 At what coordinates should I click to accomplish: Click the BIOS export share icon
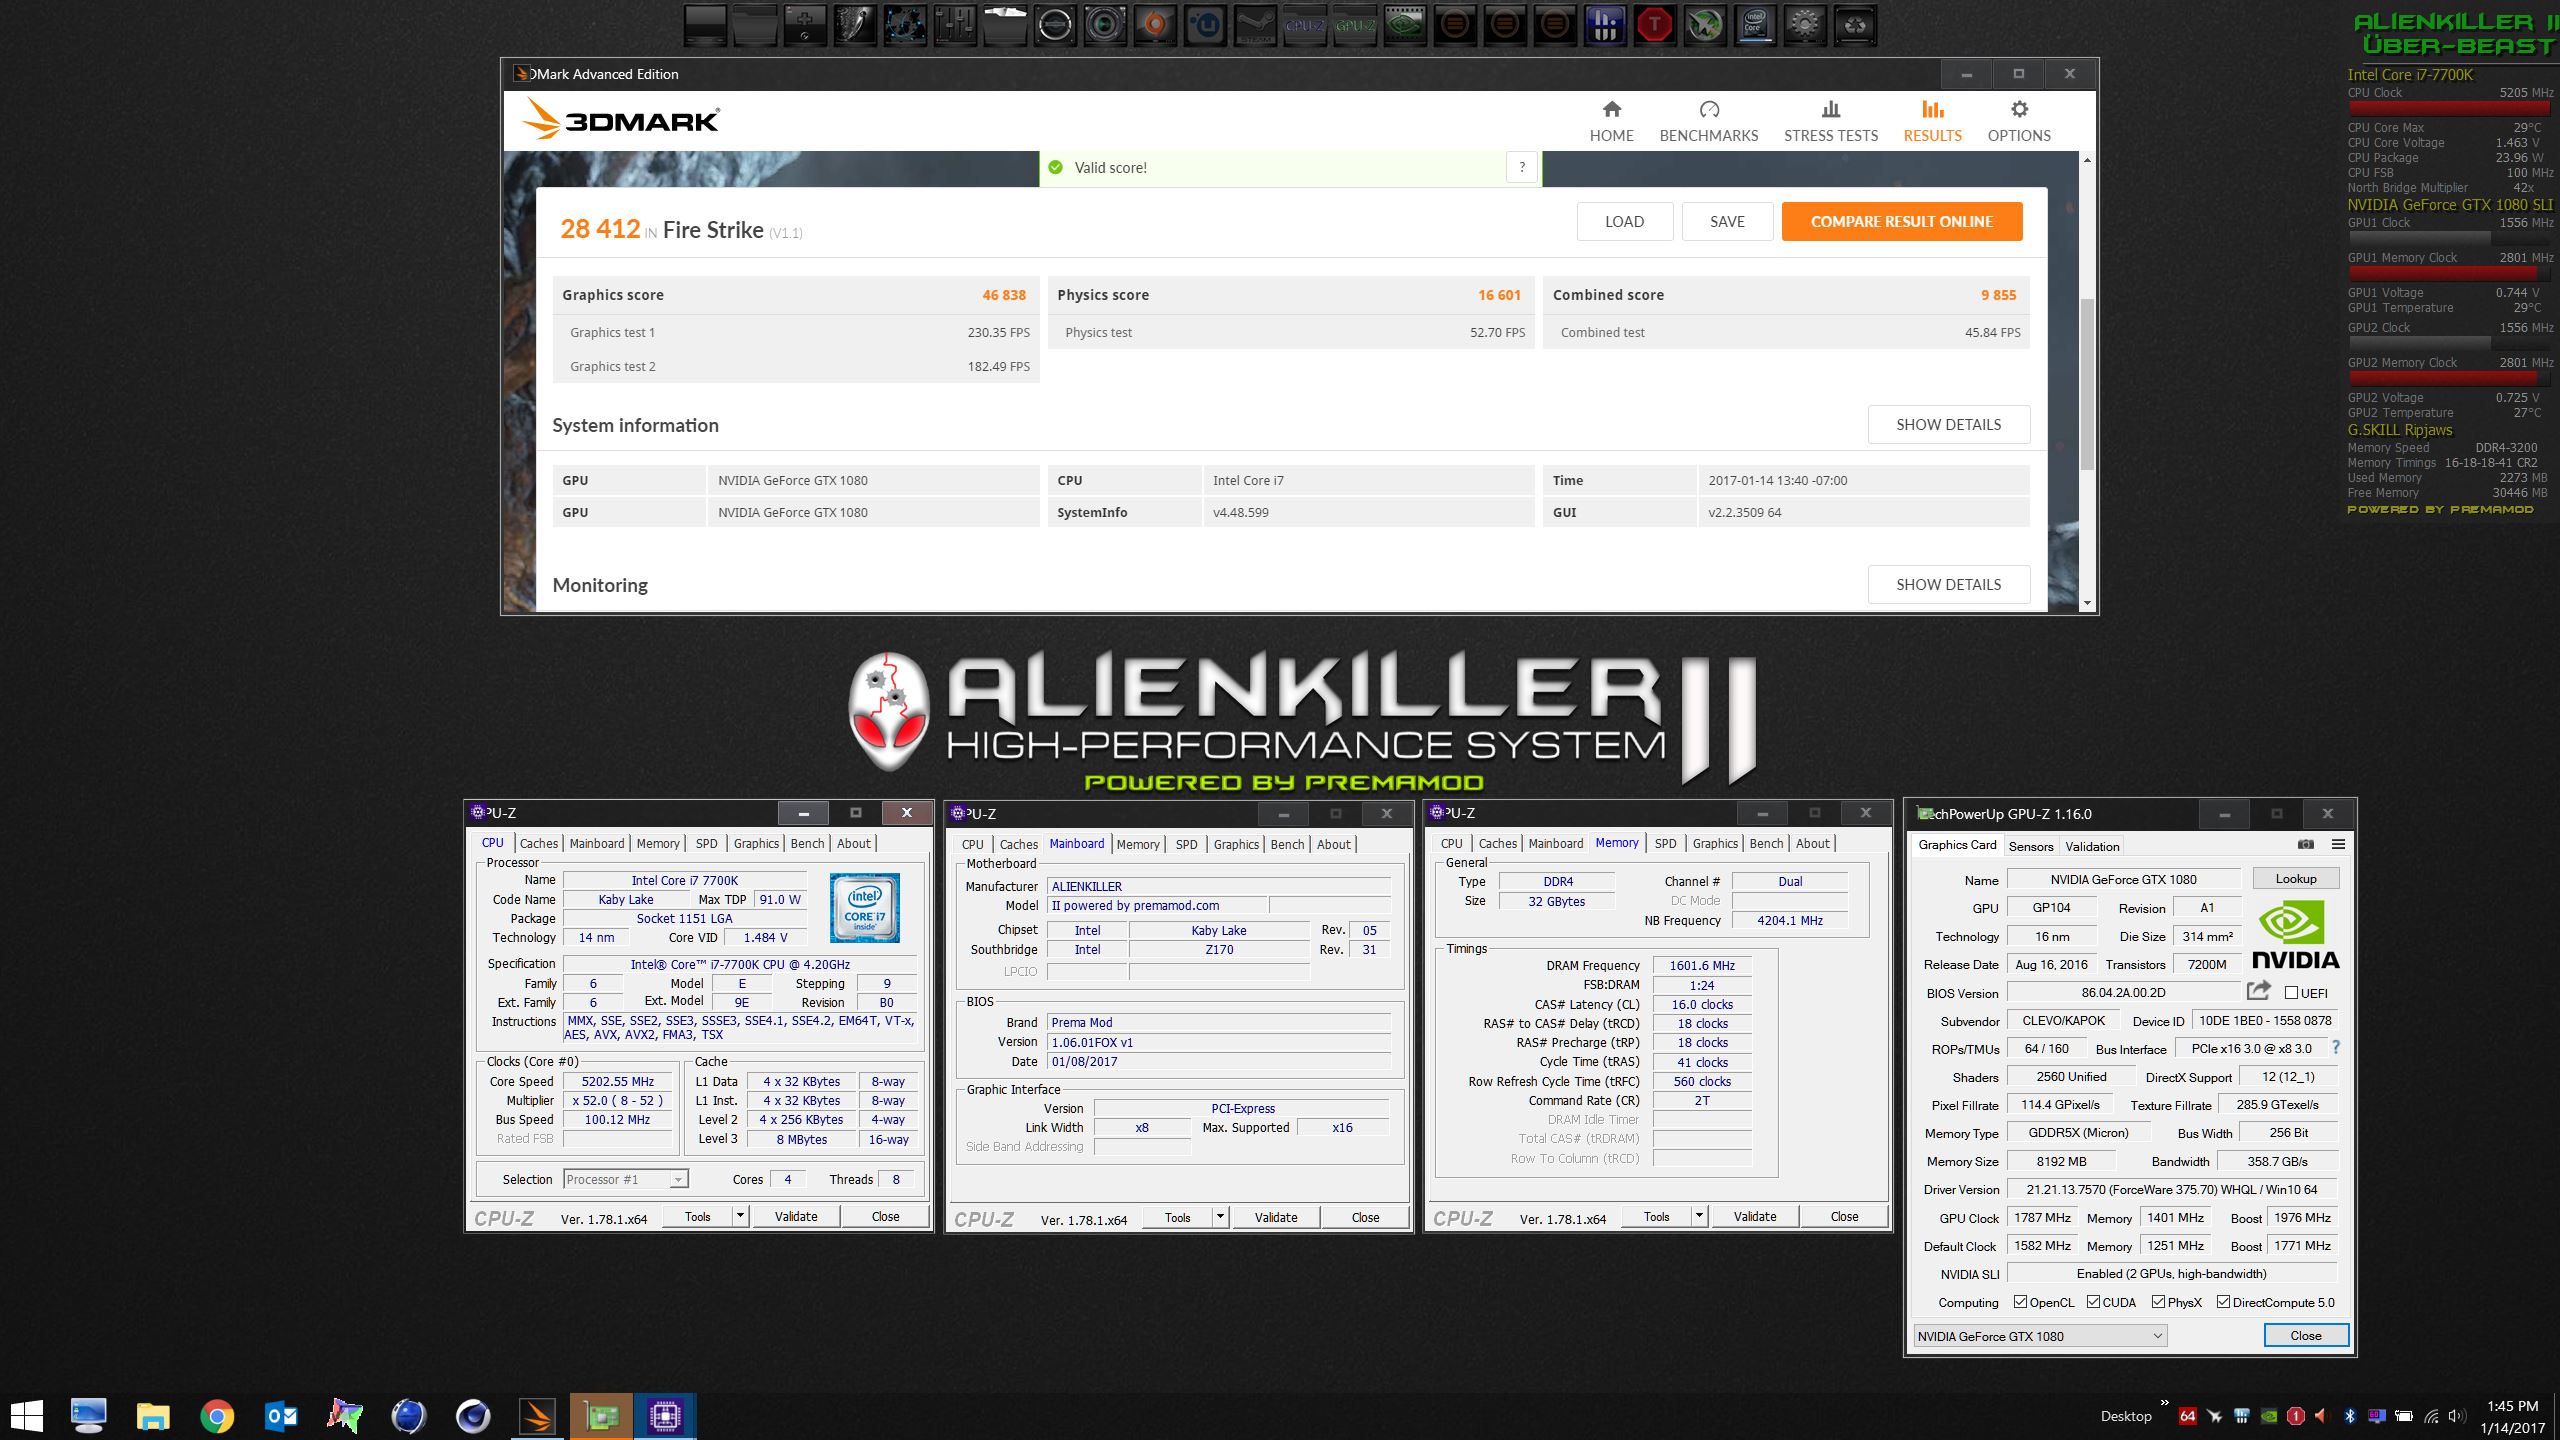tap(2258, 991)
